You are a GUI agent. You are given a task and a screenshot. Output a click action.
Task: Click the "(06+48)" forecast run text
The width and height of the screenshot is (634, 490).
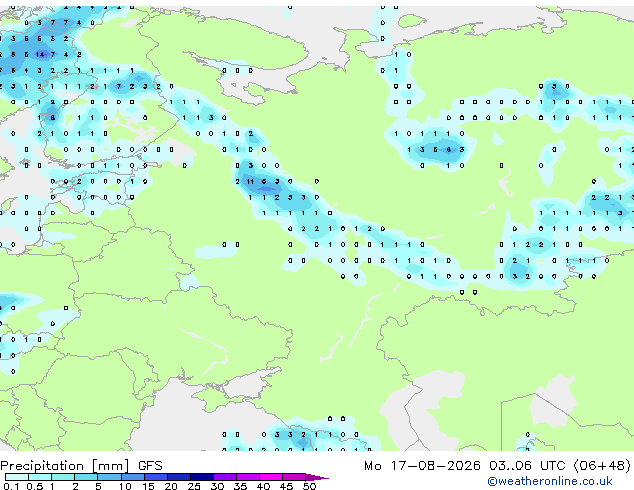[x=602, y=466]
